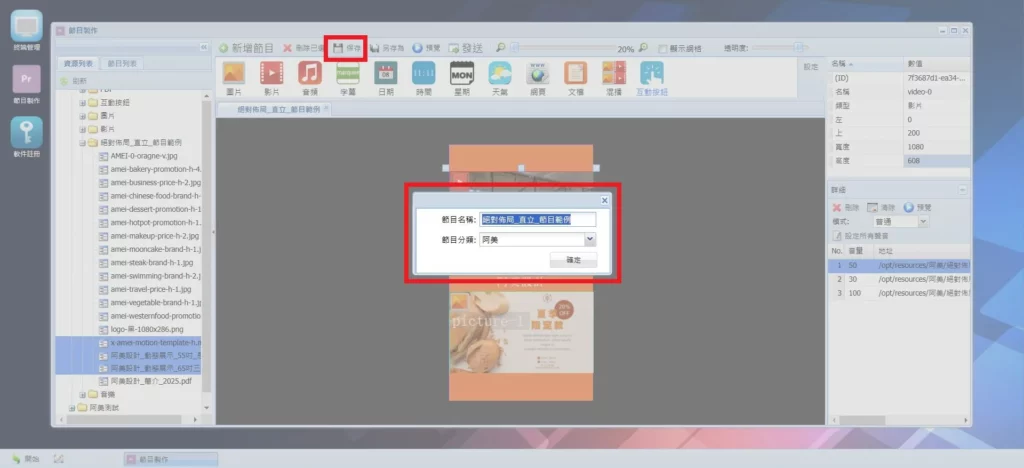Select the 音頻 audio component icon
The image size is (1024, 468).
click(310, 73)
